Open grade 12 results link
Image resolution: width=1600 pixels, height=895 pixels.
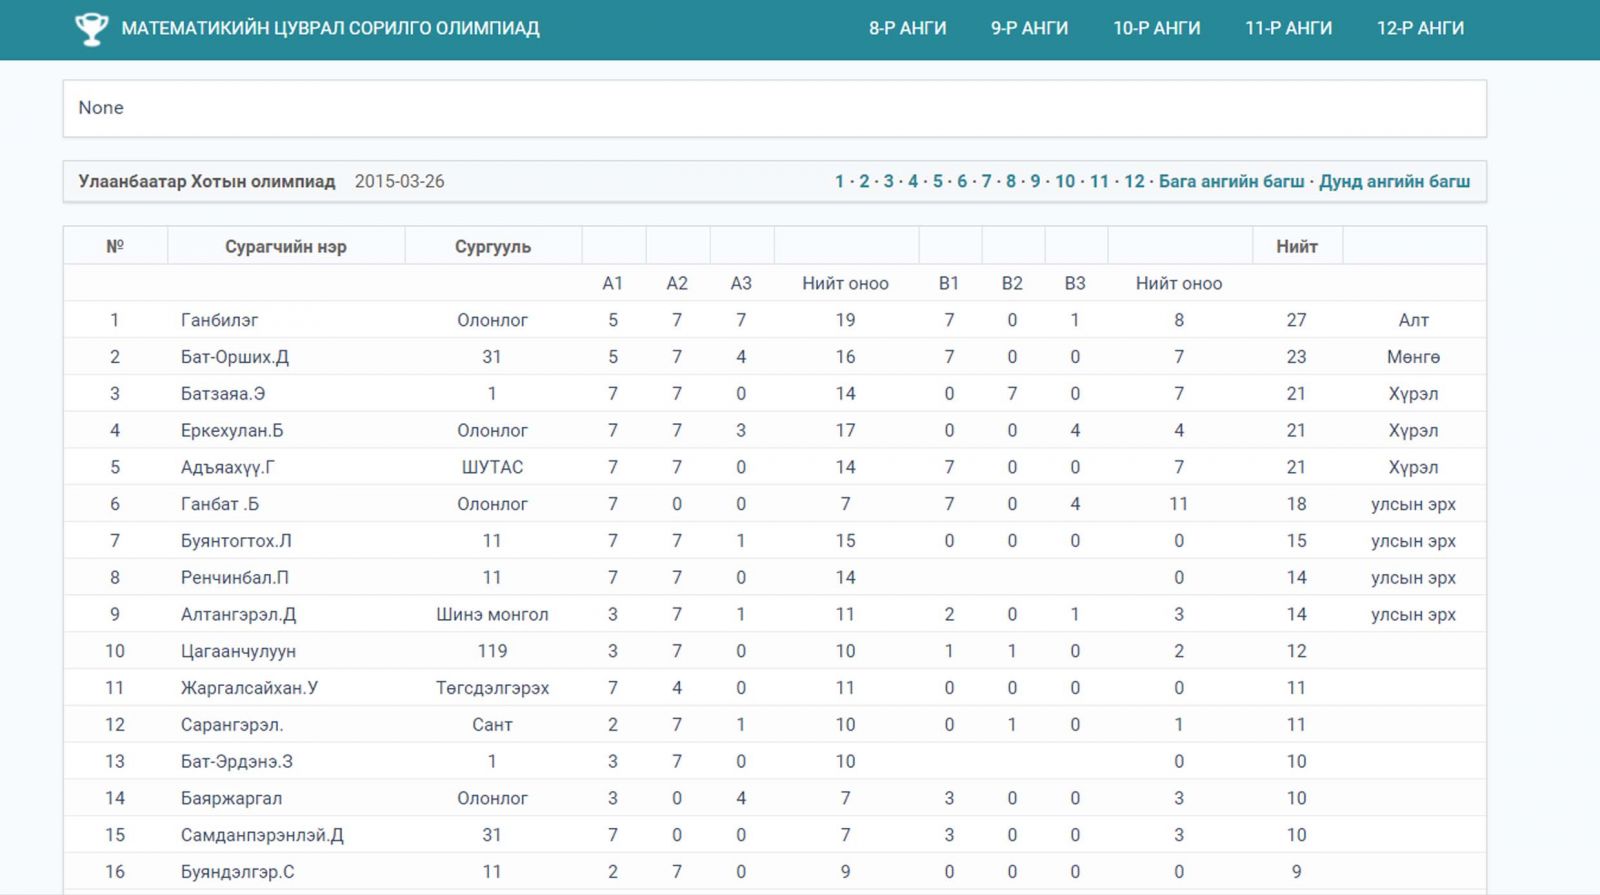coord(1134,182)
